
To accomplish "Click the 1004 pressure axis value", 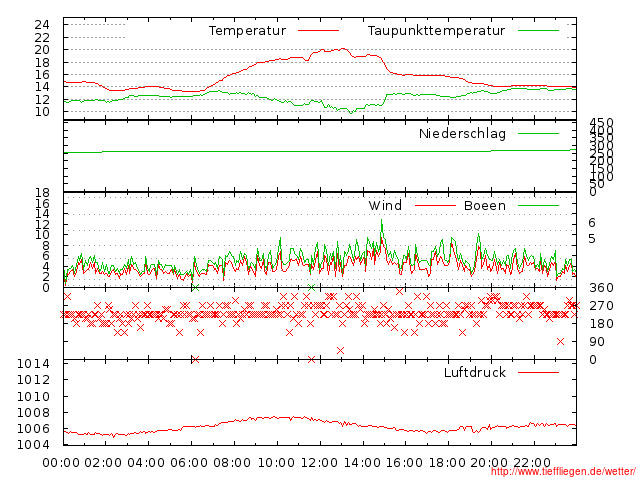I will pos(33,444).
